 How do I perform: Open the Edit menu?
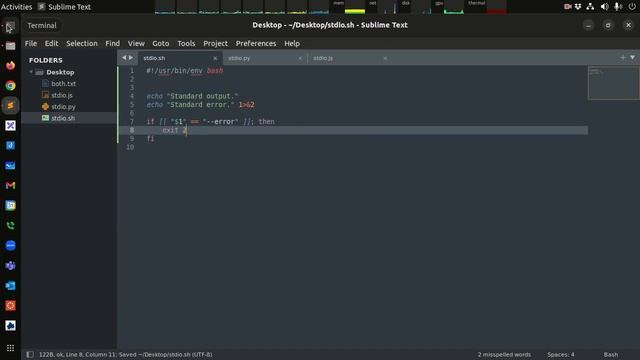click(51, 43)
